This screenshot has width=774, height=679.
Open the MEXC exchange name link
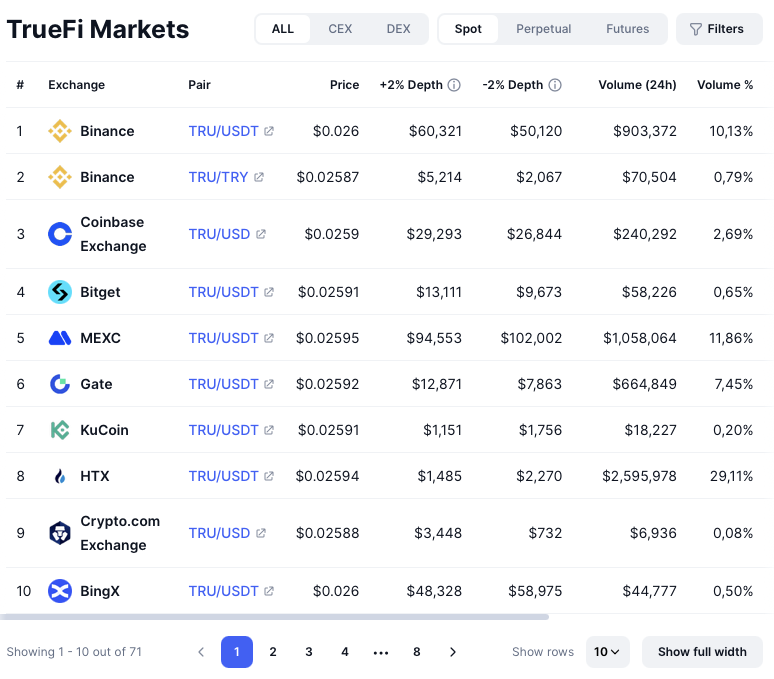coord(100,338)
